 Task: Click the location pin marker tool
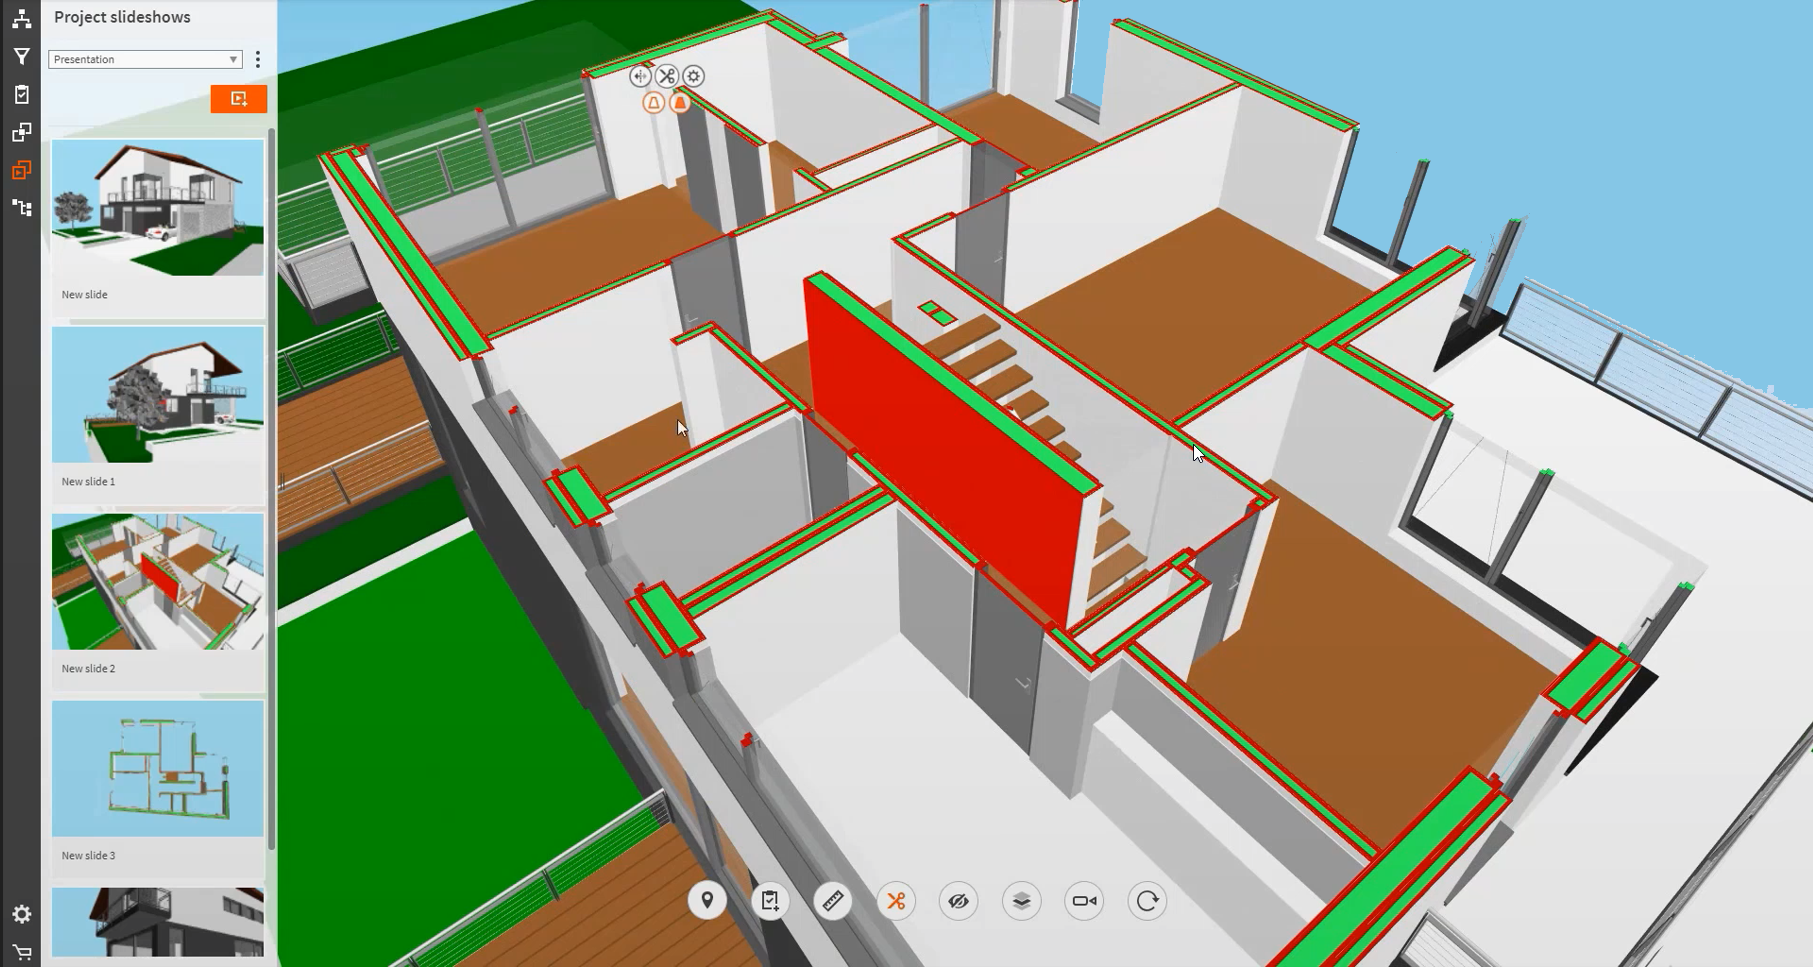pyautogui.click(x=707, y=901)
